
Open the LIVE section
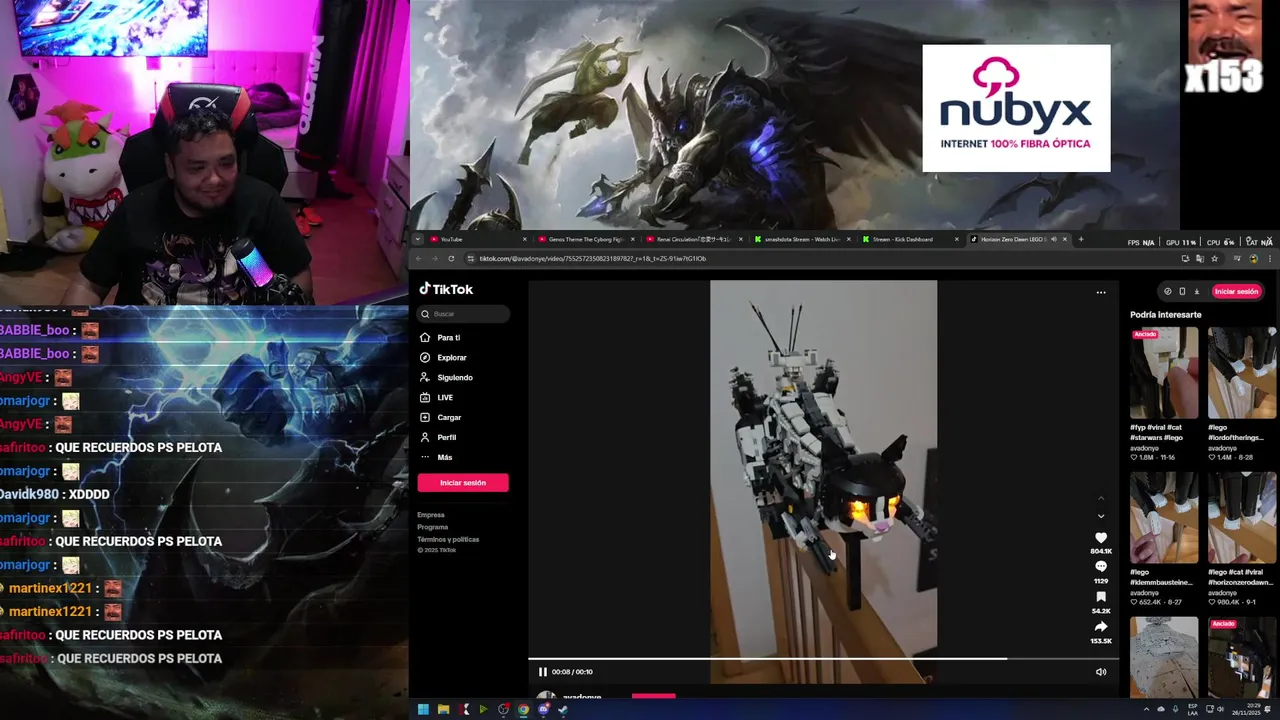click(x=444, y=398)
